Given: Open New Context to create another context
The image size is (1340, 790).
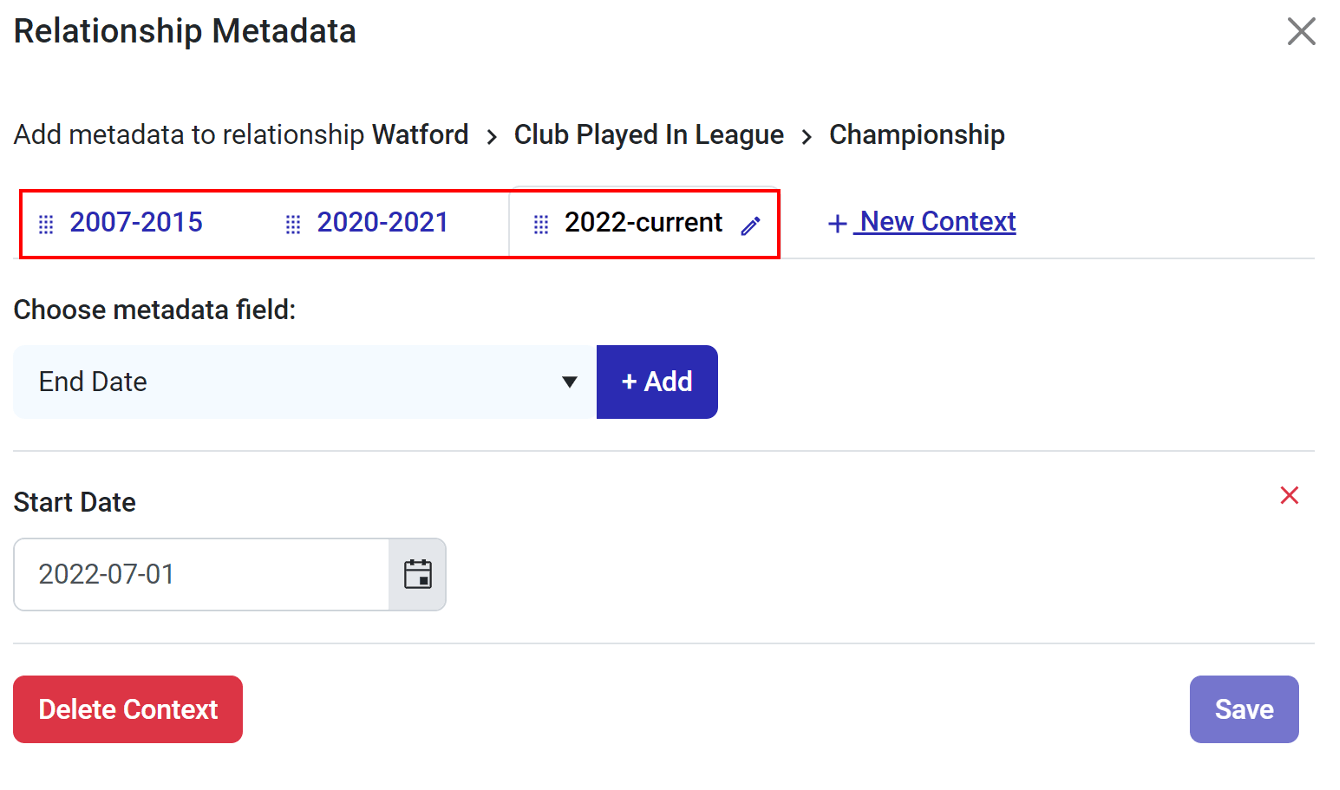Looking at the screenshot, I should pos(934,221).
